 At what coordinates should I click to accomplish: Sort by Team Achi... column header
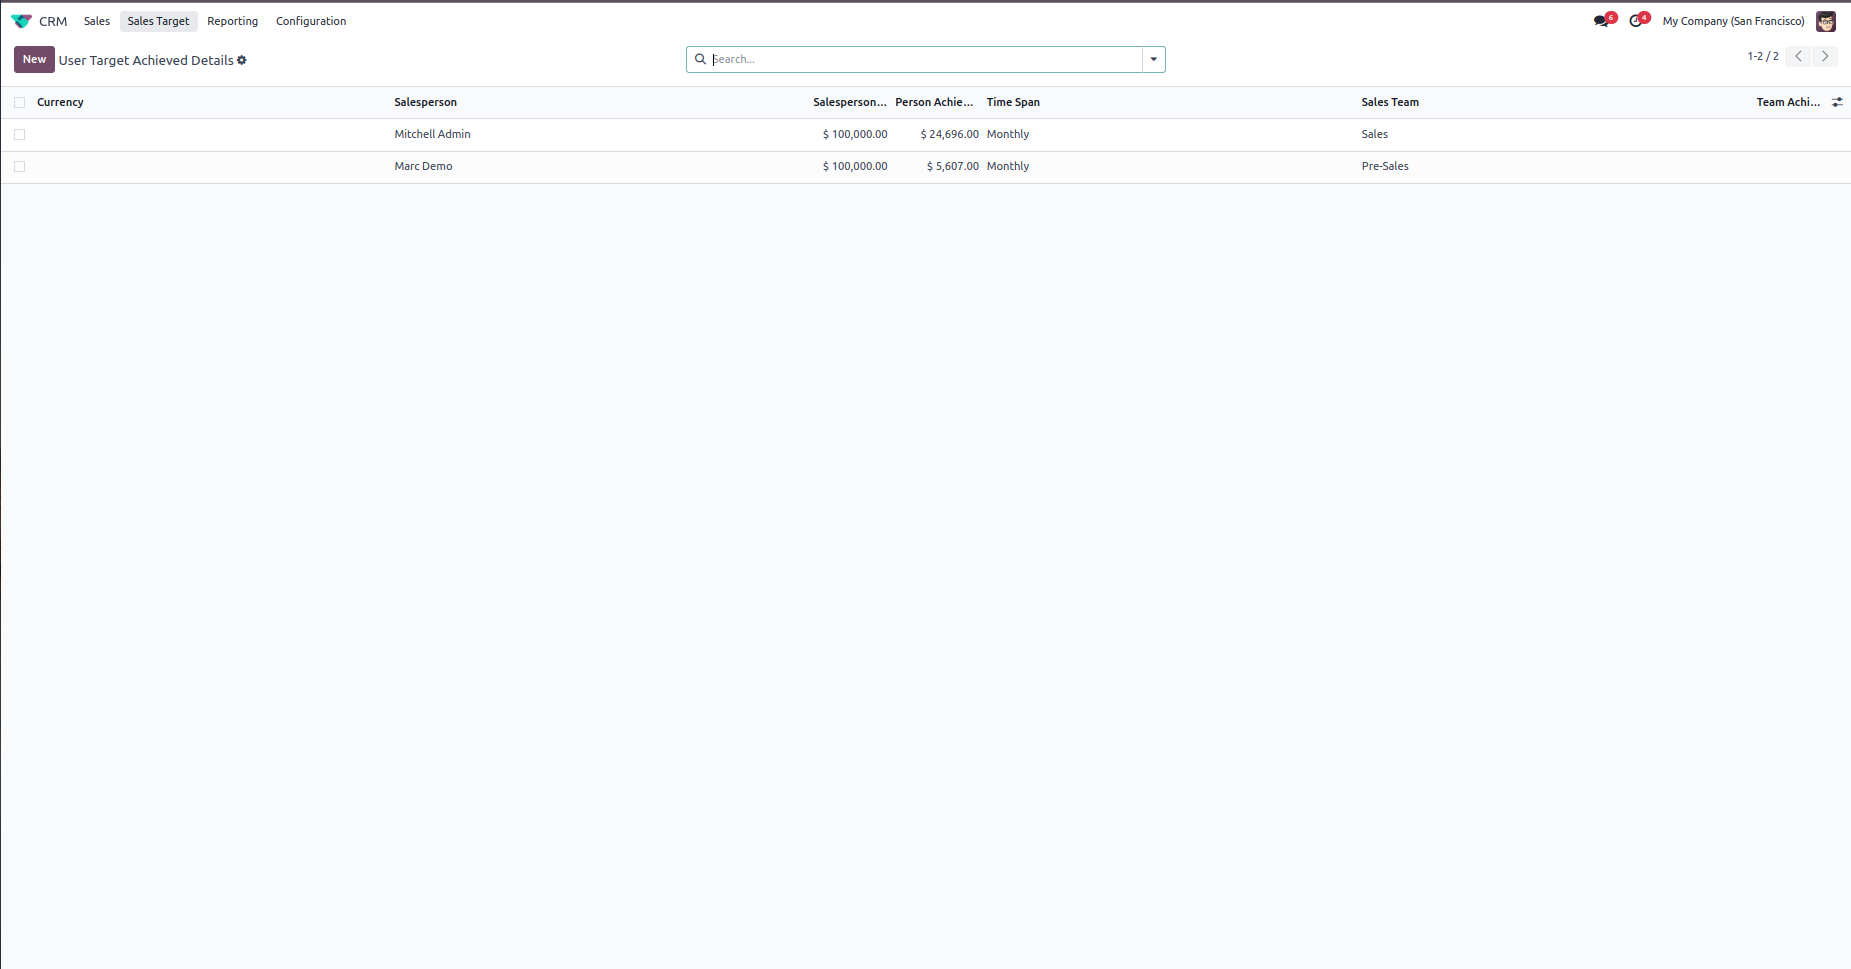(1788, 102)
